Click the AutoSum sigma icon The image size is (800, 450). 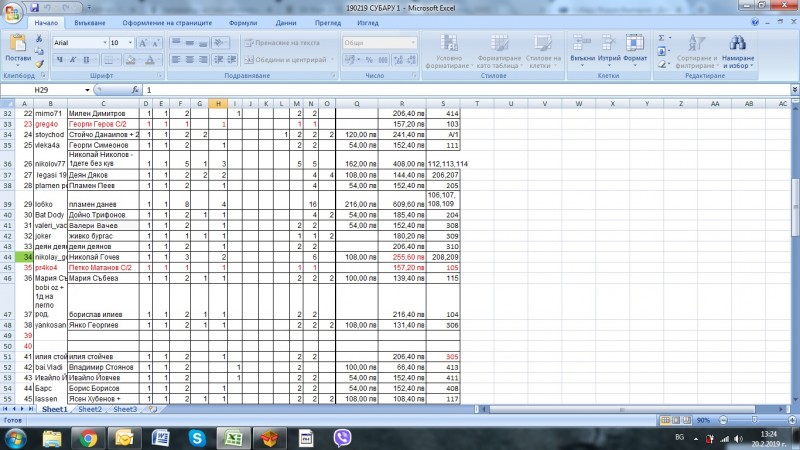[x=662, y=38]
